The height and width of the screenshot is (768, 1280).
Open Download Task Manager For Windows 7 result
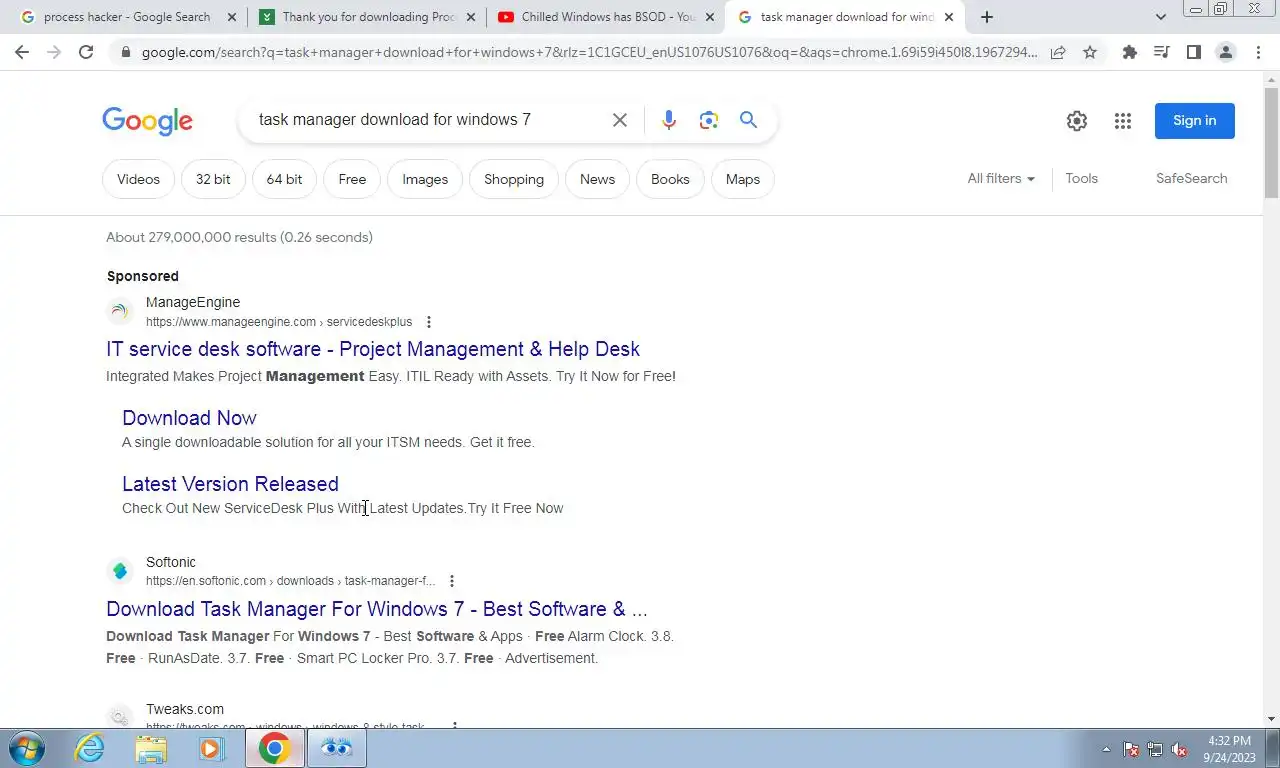coord(377,609)
